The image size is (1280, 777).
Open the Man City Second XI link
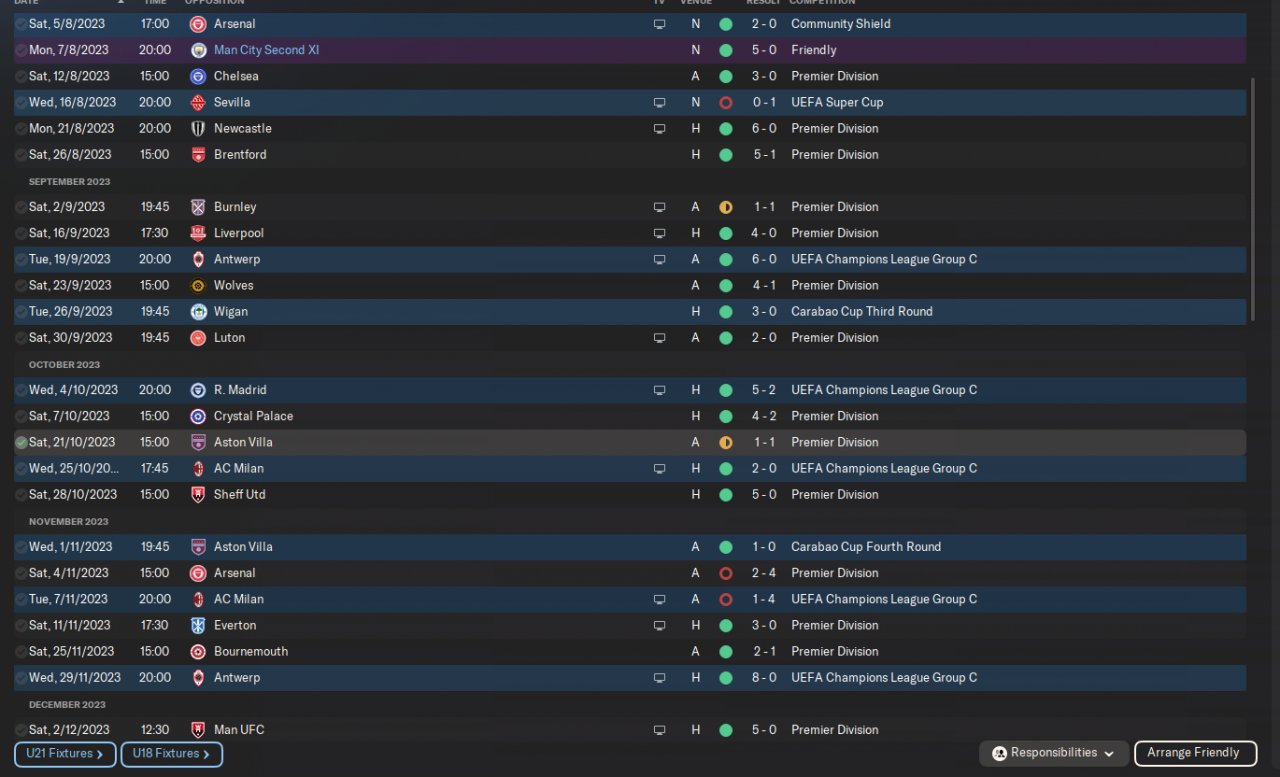point(266,50)
